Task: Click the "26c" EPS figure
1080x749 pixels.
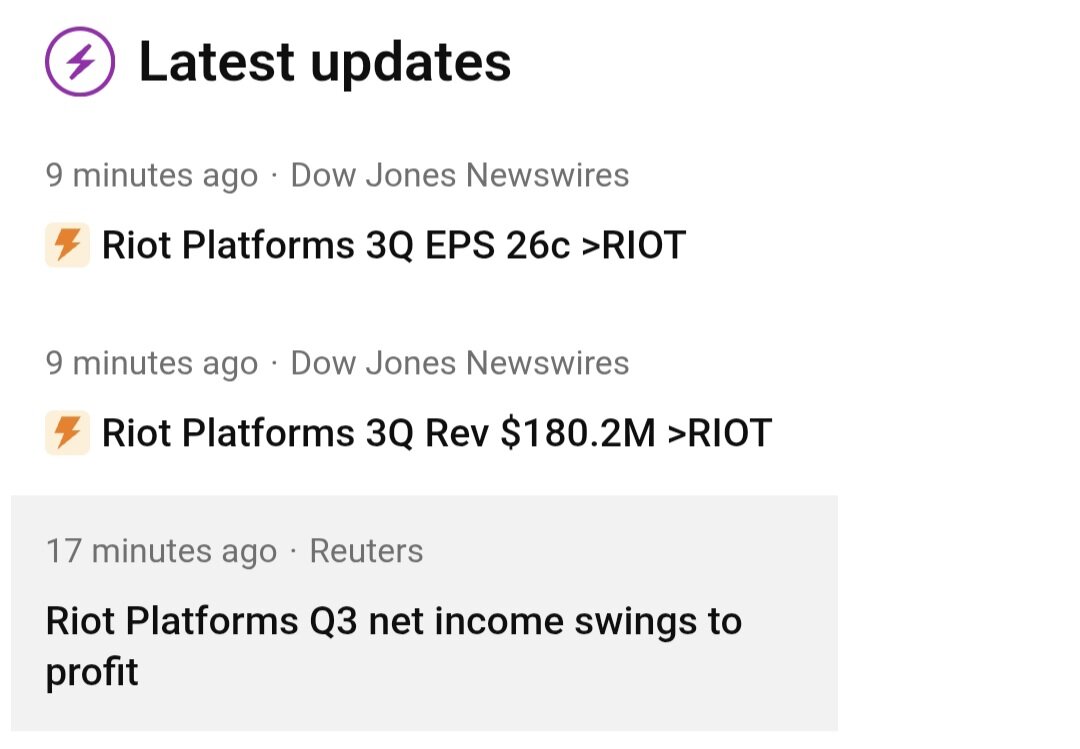Action: click(537, 245)
